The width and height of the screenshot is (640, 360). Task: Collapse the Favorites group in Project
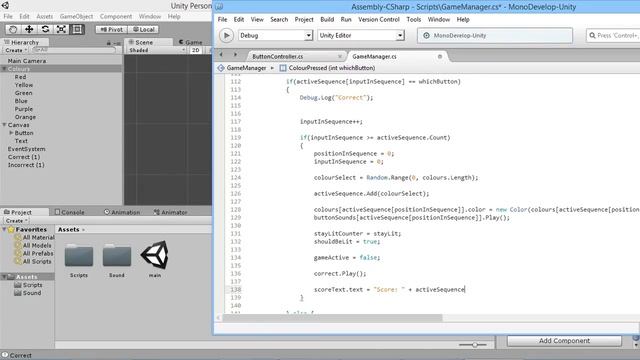click(4, 229)
